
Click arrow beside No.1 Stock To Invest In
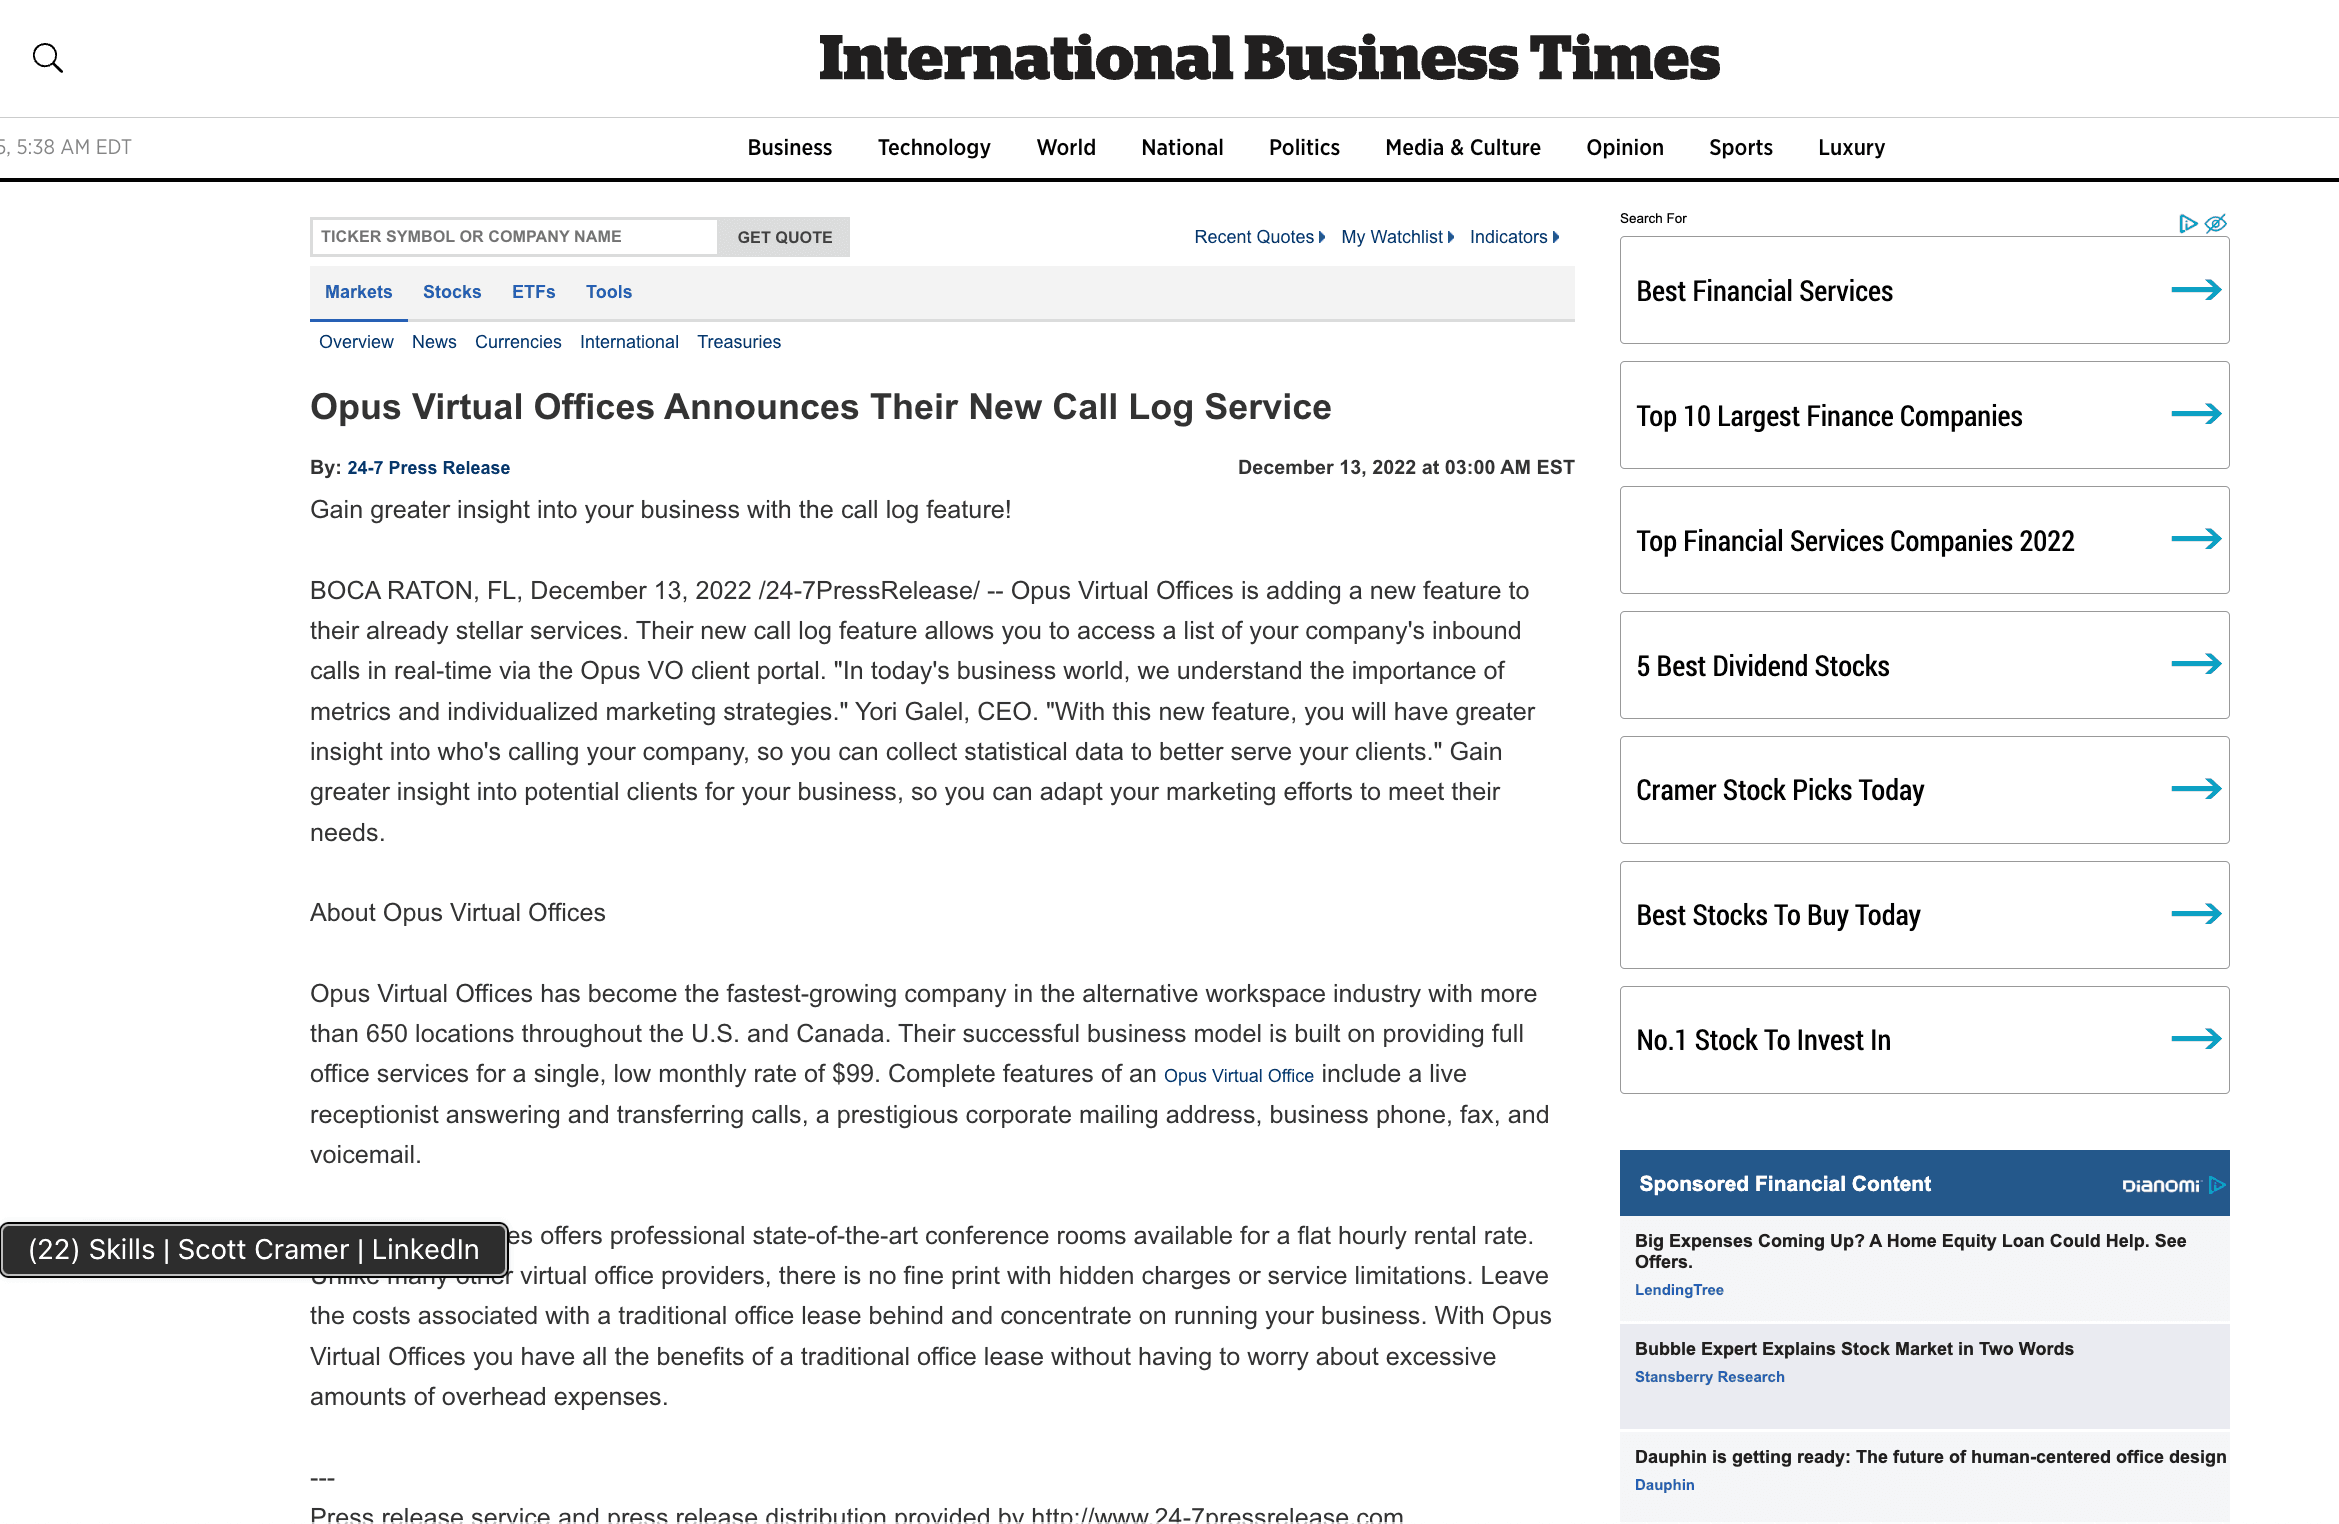pos(2195,1039)
